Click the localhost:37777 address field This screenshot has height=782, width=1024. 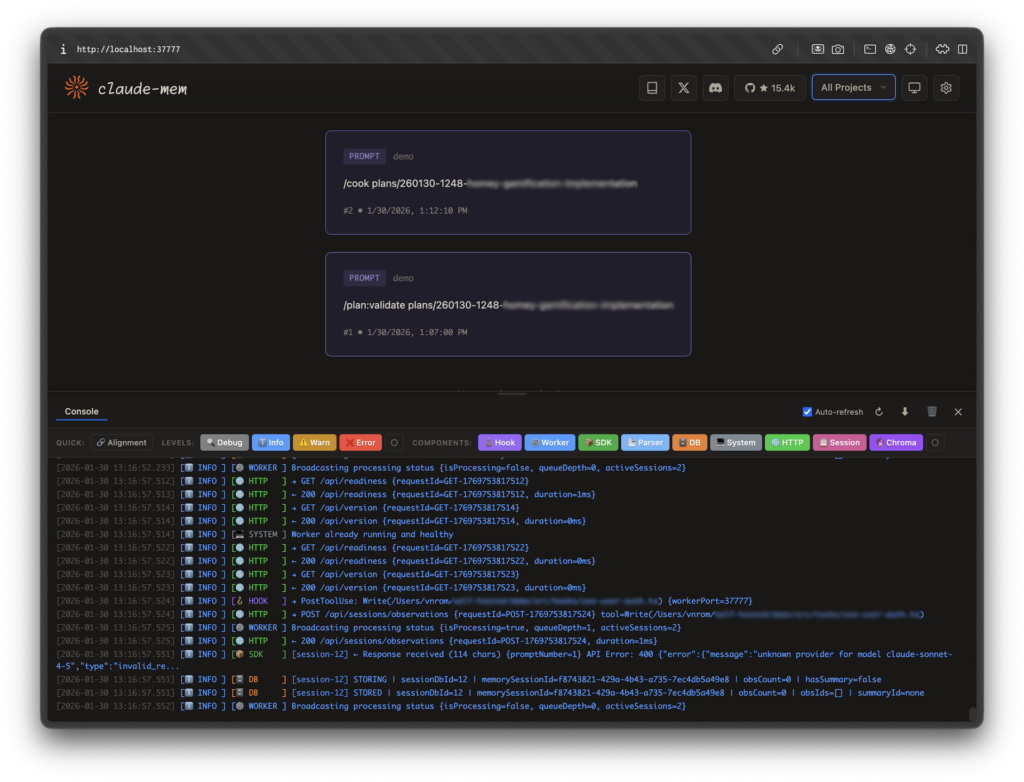point(128,49)
